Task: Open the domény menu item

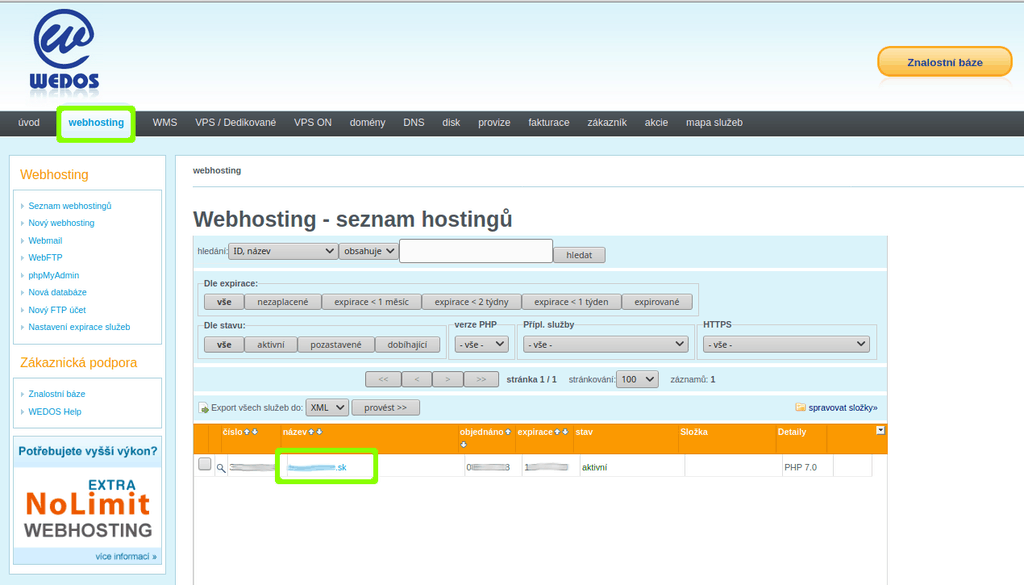Action: [367, 123]
